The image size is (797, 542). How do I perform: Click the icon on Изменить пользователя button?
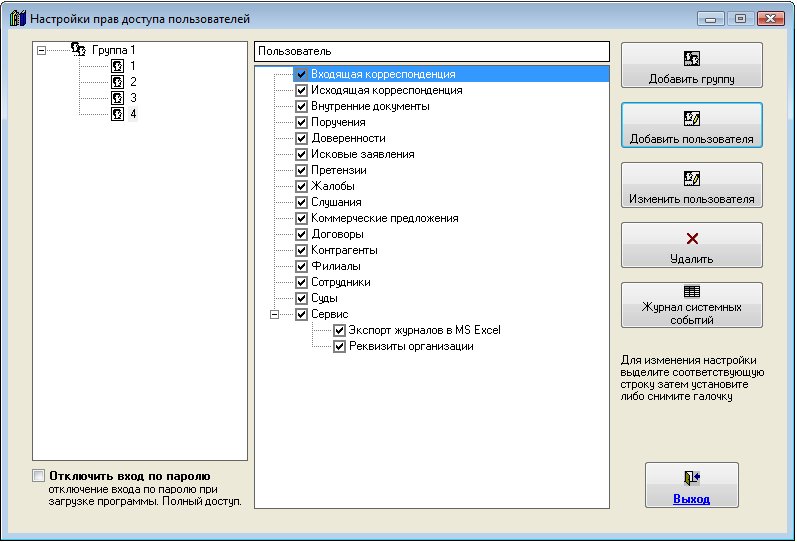coord(692,178)
